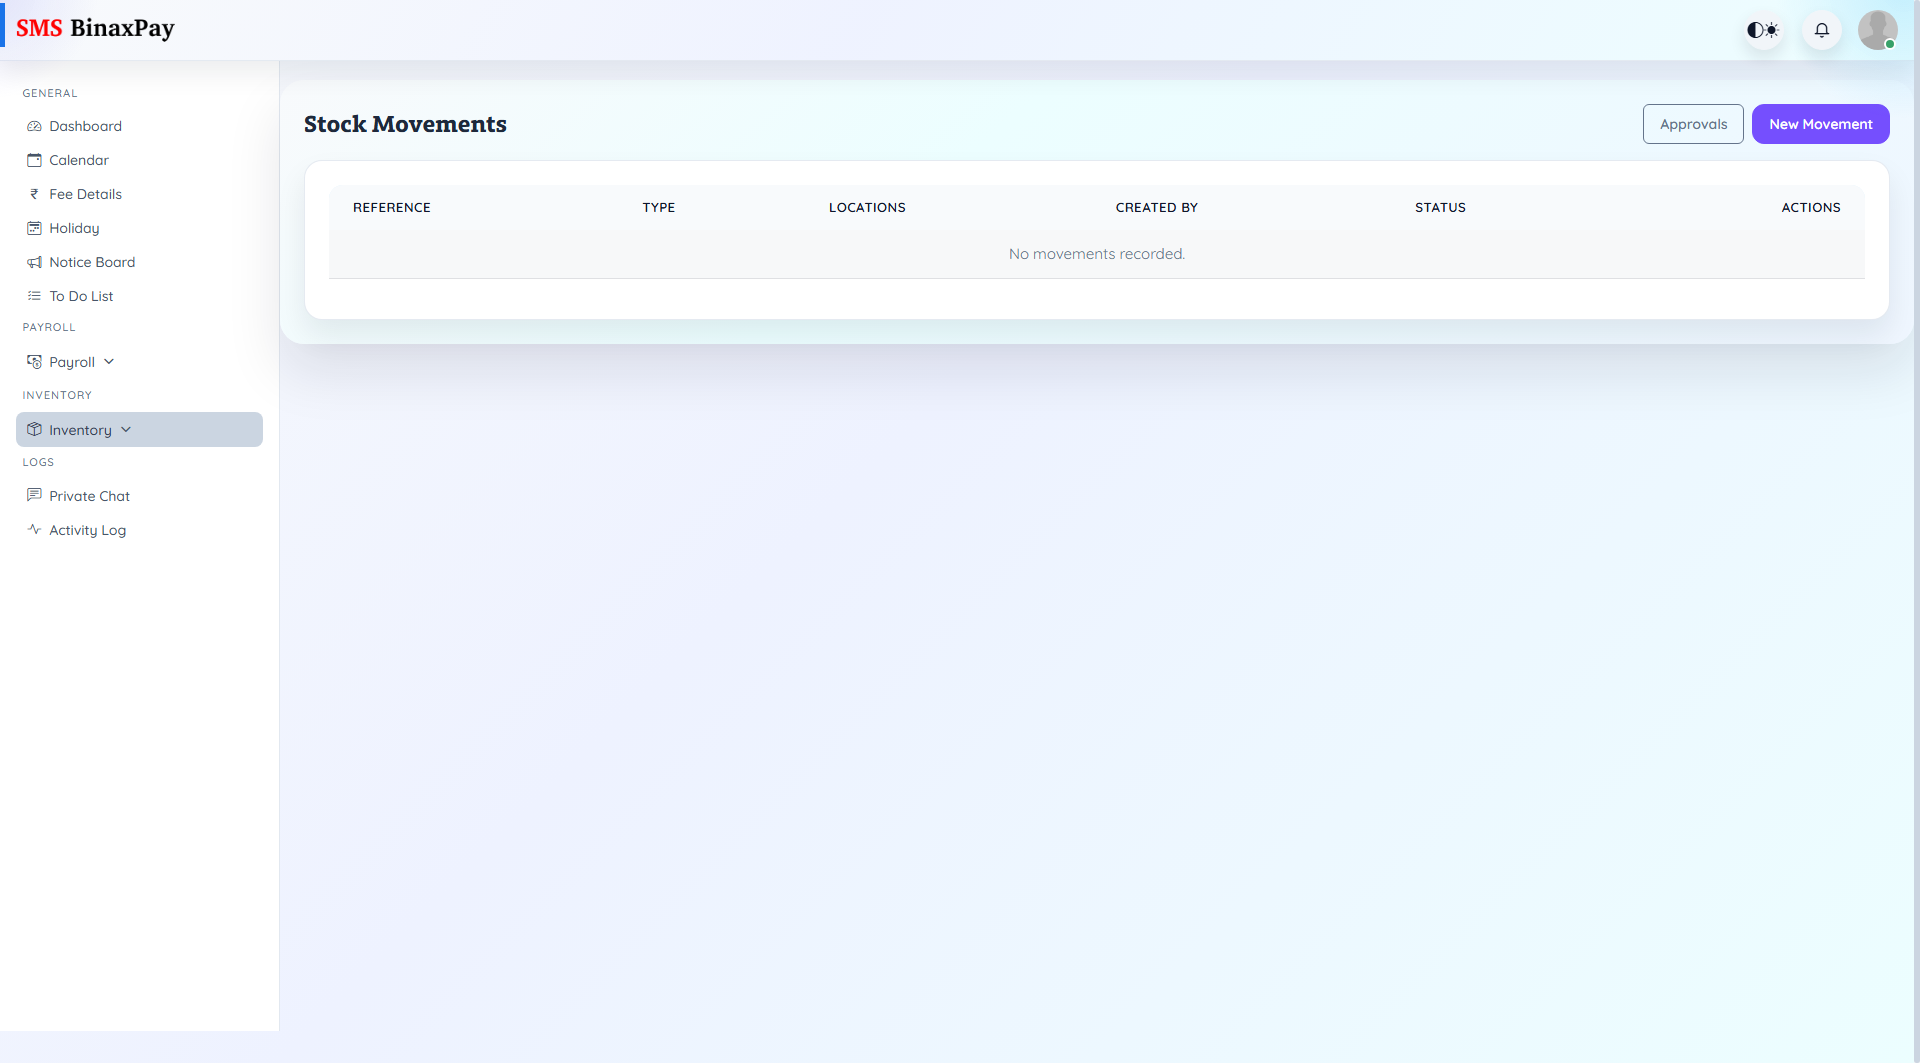Select the Payroll menu entry
This screenshot has height=1063, width=1920.
pos(72,361)
